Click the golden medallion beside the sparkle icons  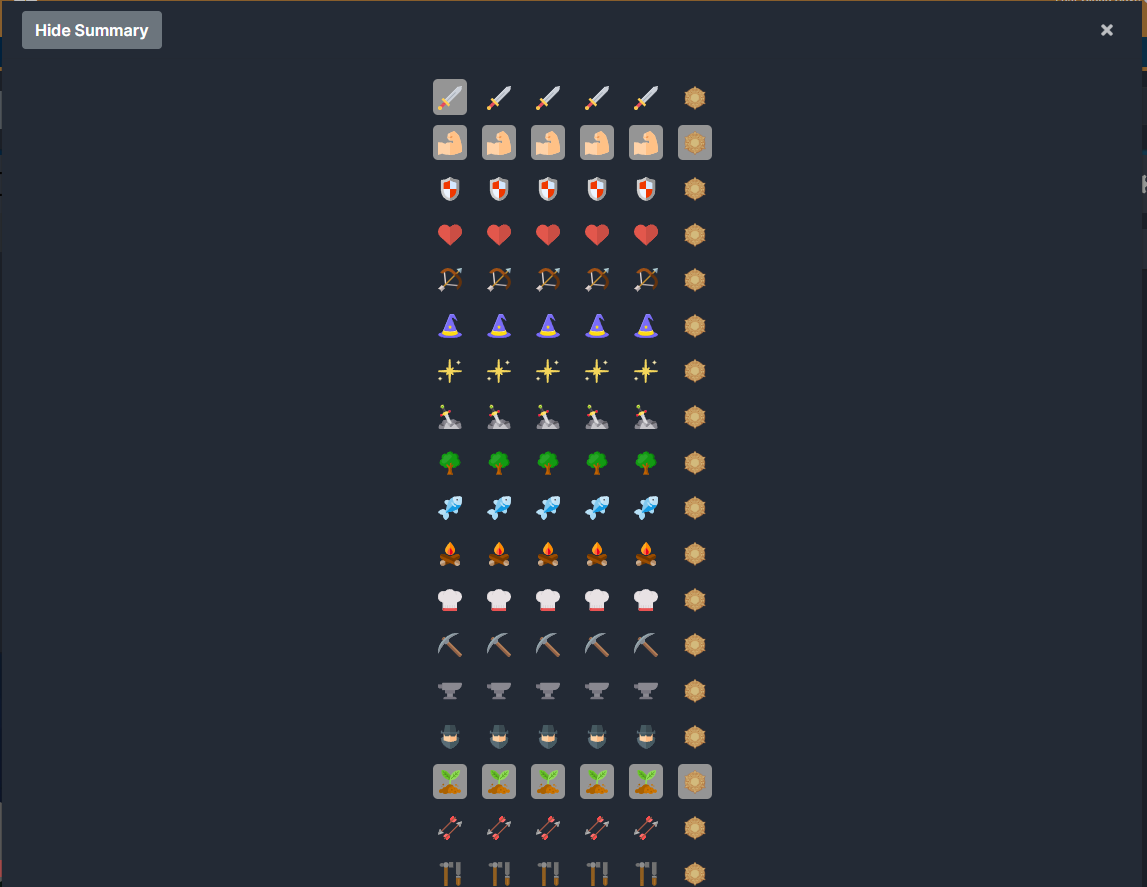click(x=694, y=371)
